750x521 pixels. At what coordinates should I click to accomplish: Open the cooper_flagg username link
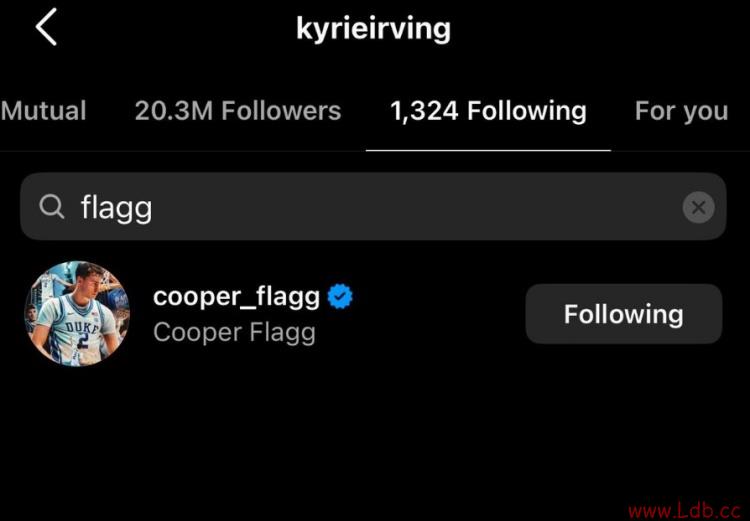click(236, 297)
